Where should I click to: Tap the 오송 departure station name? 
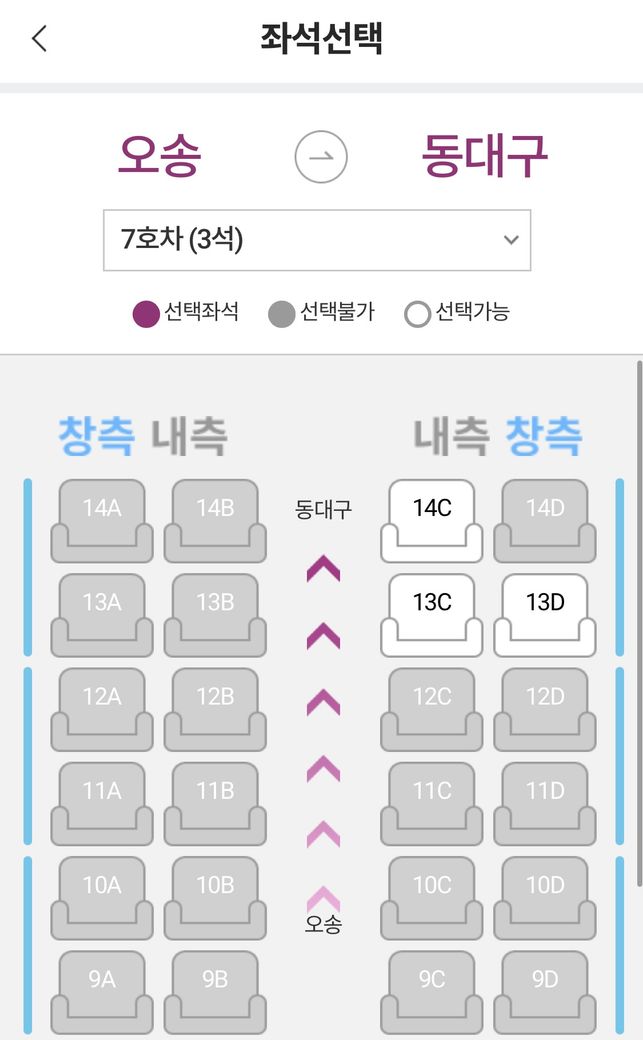click(160, 155)
